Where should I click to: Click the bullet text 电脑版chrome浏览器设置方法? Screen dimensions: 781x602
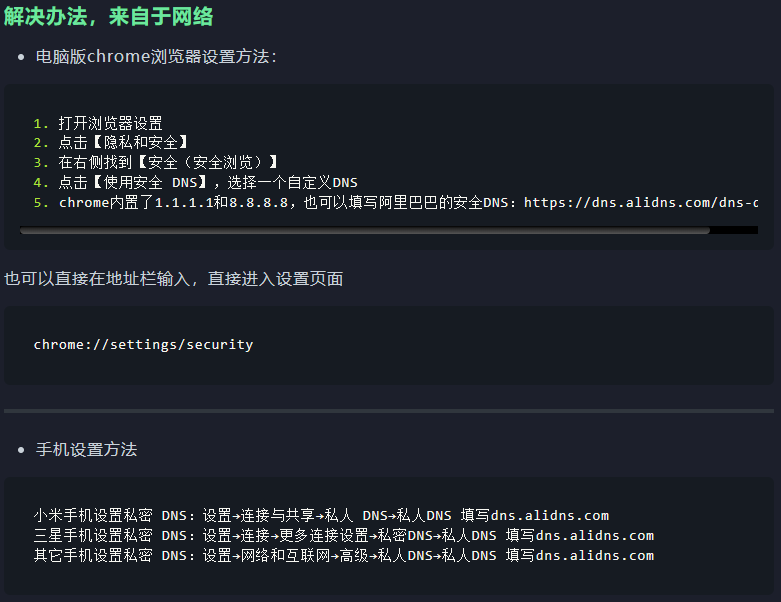[x=156, y=56]
